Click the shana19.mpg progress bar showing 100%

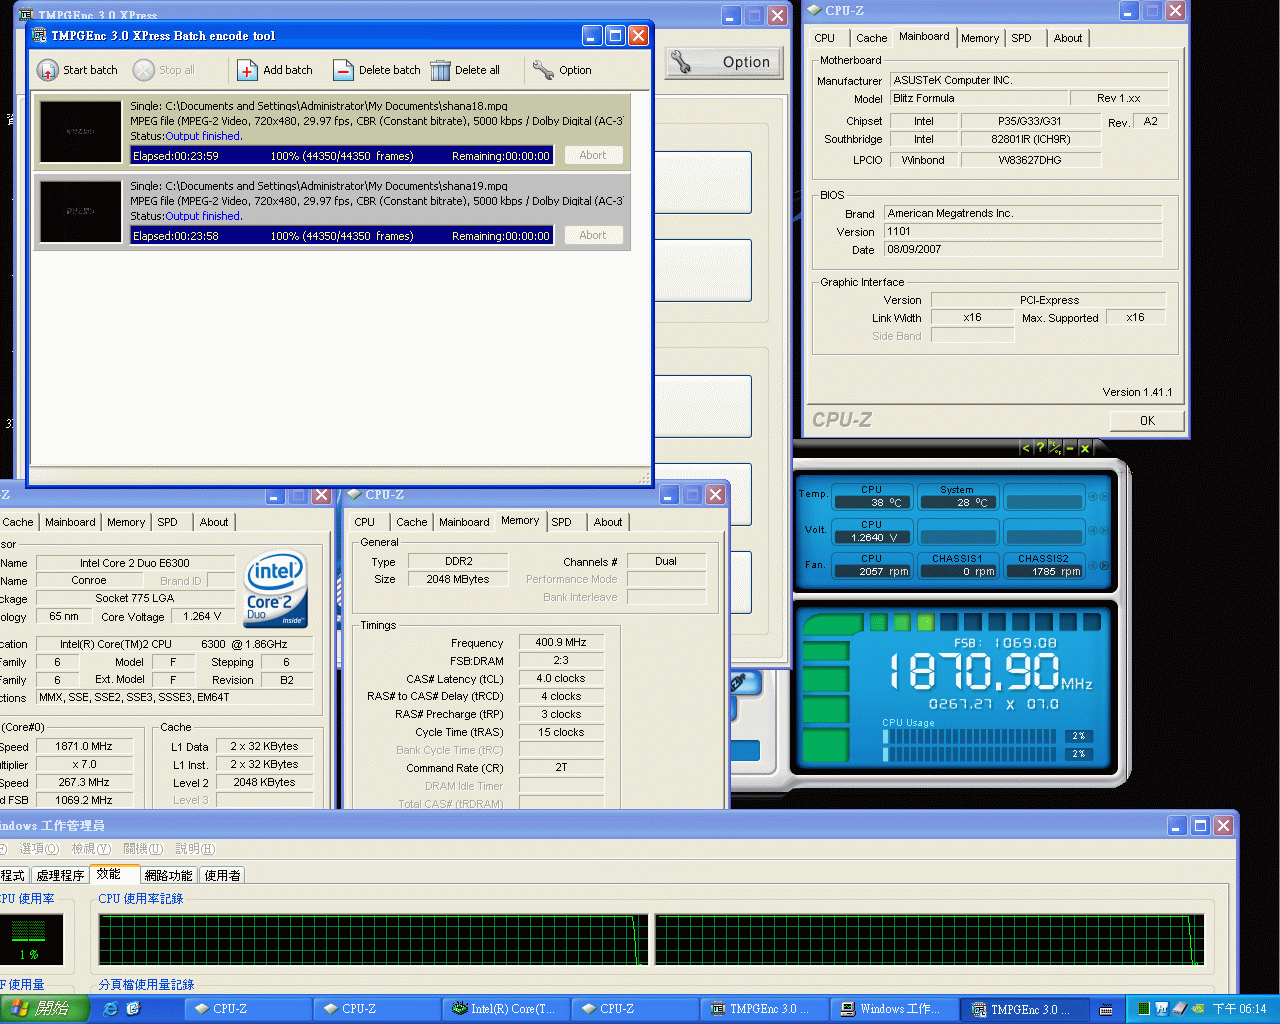pyautogui.click(x=342, y=235)
